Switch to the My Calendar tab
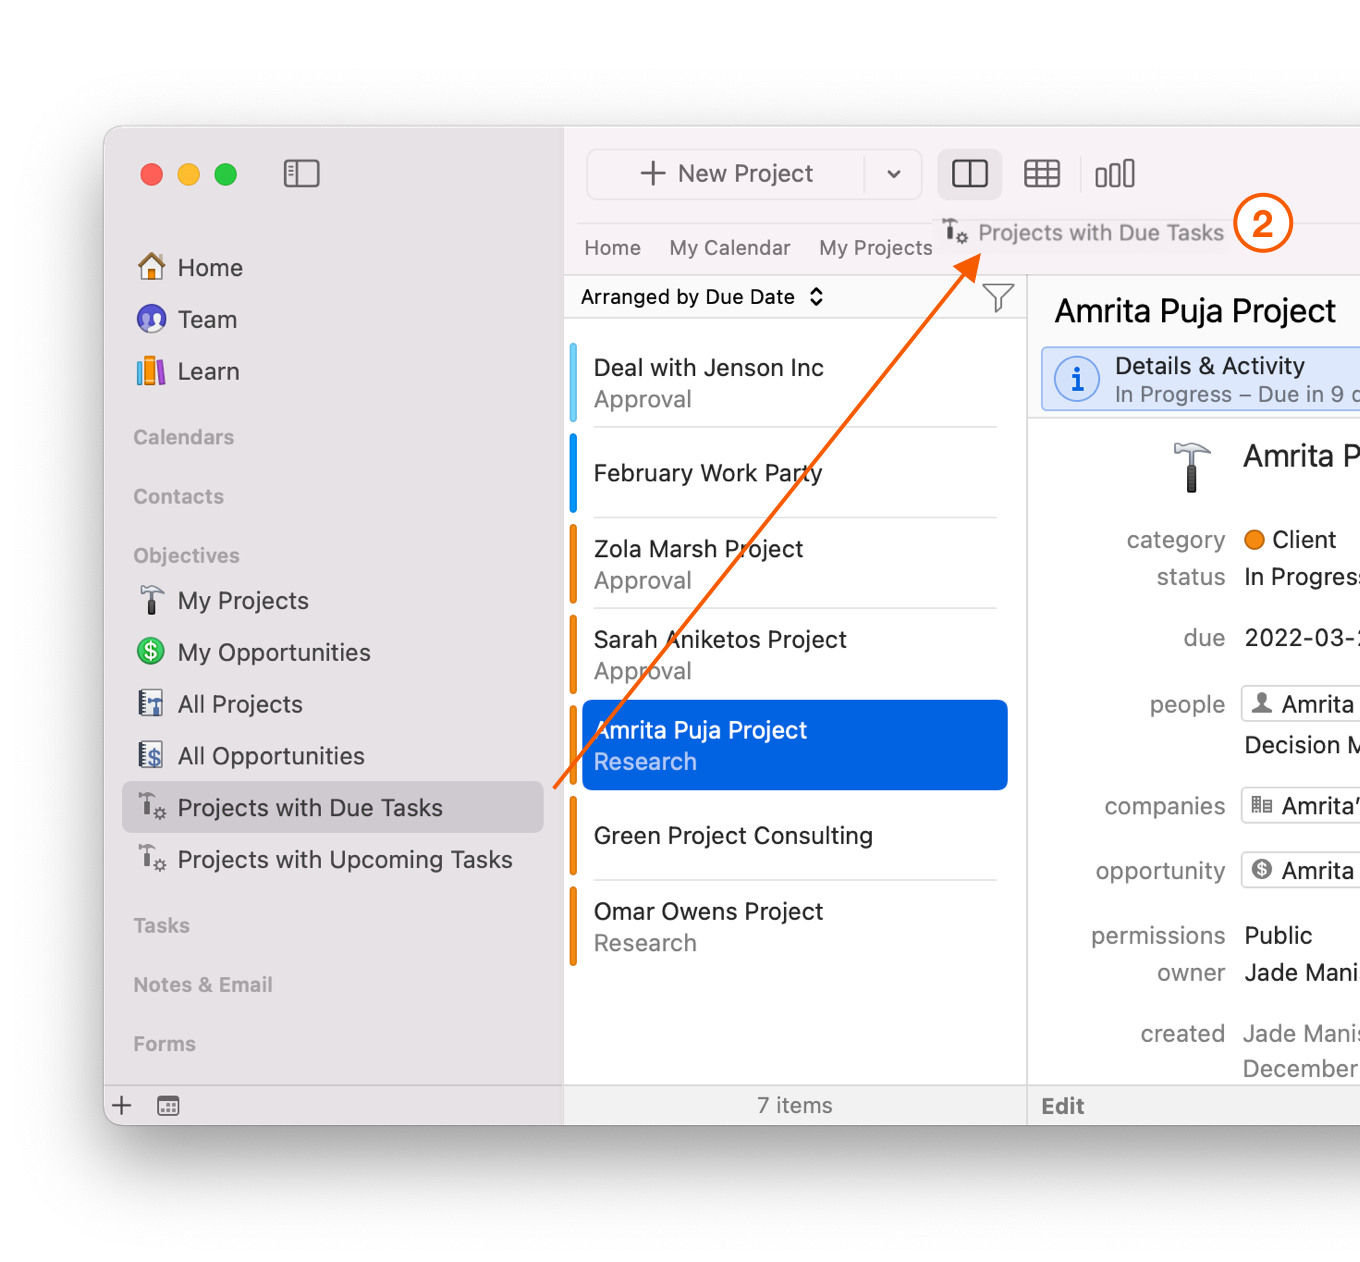This screenshot has height=1262, width=1360. (x=730, y=247)
